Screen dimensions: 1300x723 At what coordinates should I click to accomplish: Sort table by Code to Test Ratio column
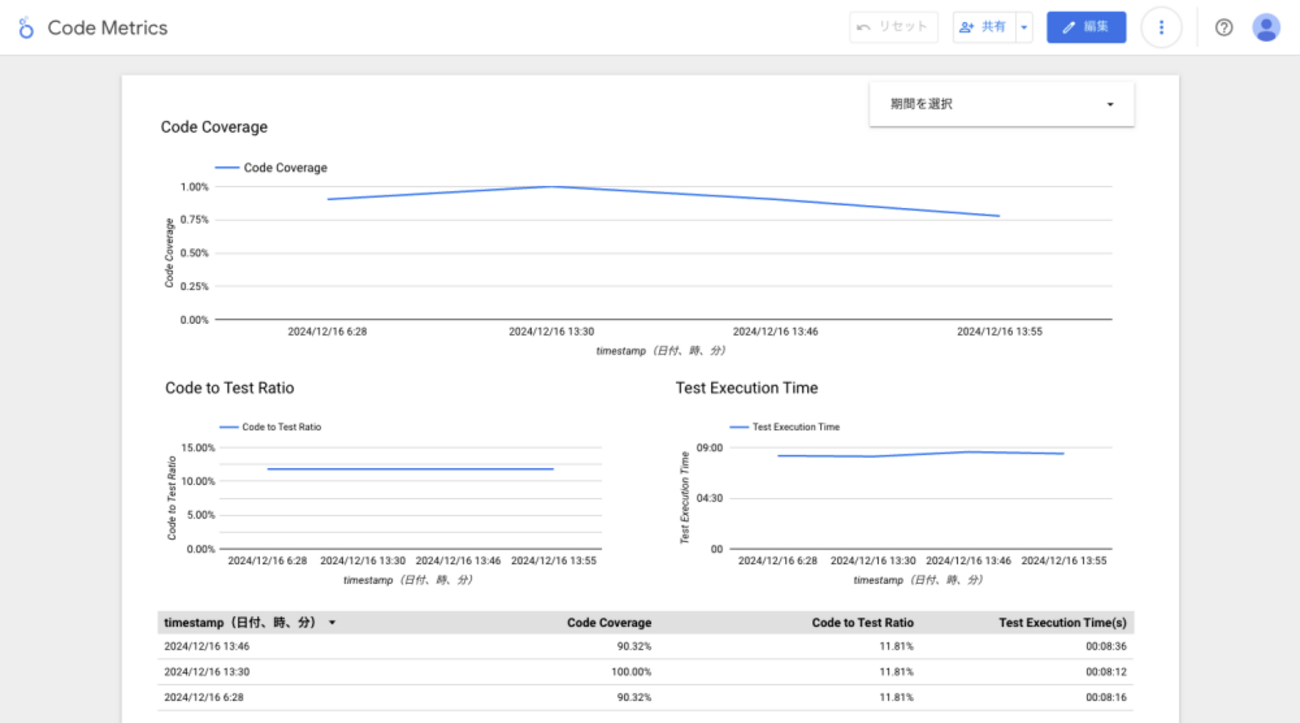862,623
